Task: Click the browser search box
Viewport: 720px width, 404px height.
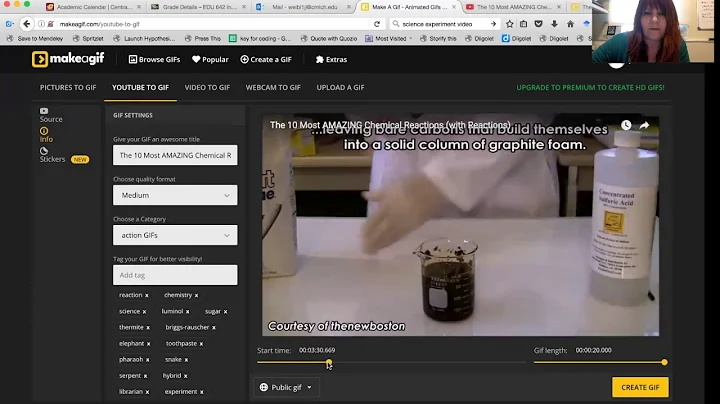Action: pos(444,24)
